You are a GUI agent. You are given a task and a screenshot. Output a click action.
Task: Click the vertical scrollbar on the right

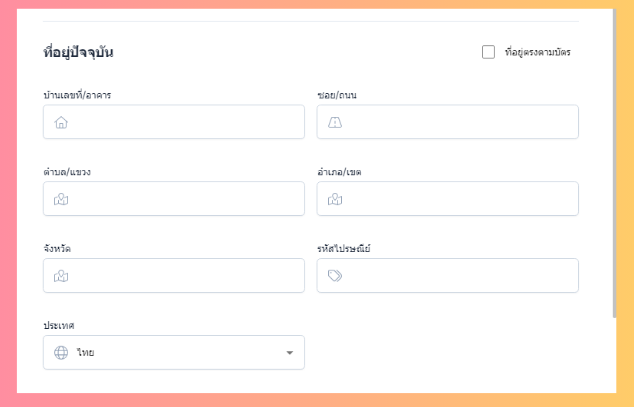(614, 160)
